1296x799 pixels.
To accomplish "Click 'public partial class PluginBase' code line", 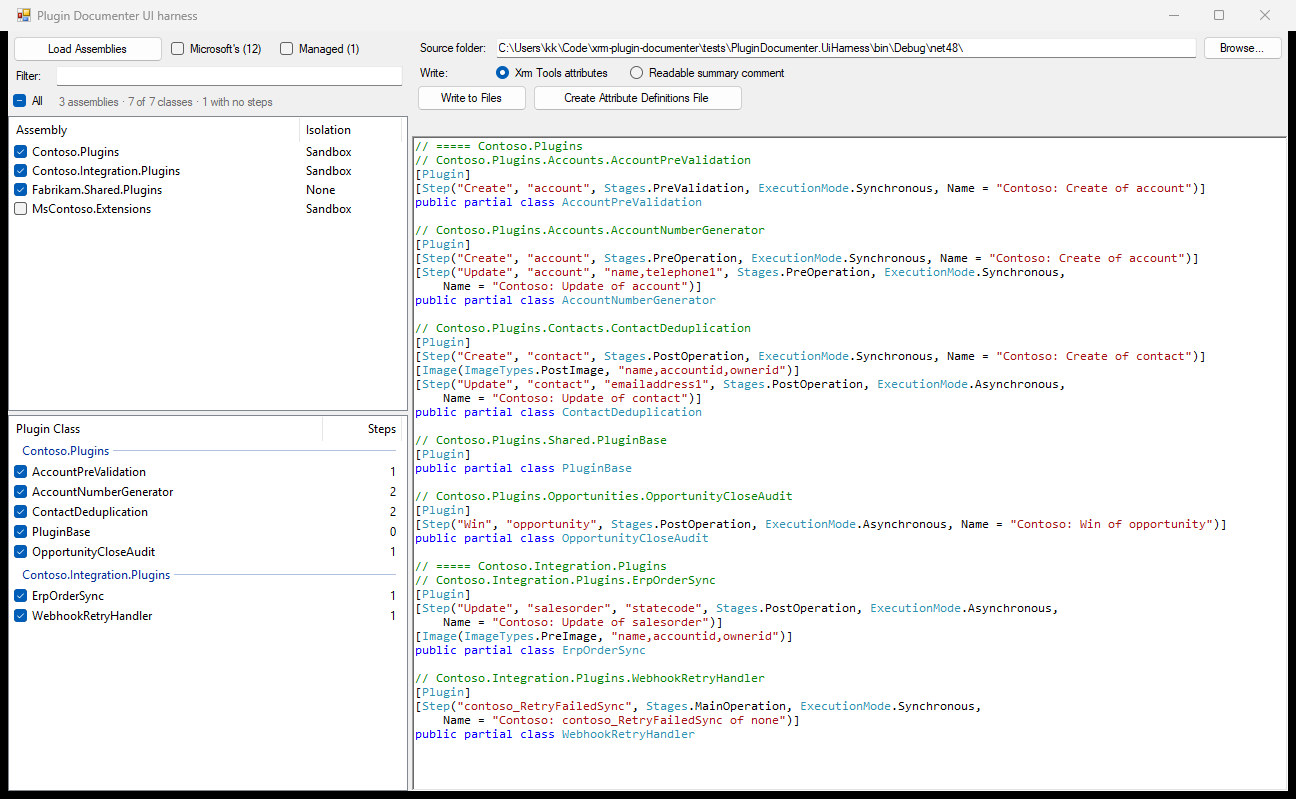I will tap(523, 468).
